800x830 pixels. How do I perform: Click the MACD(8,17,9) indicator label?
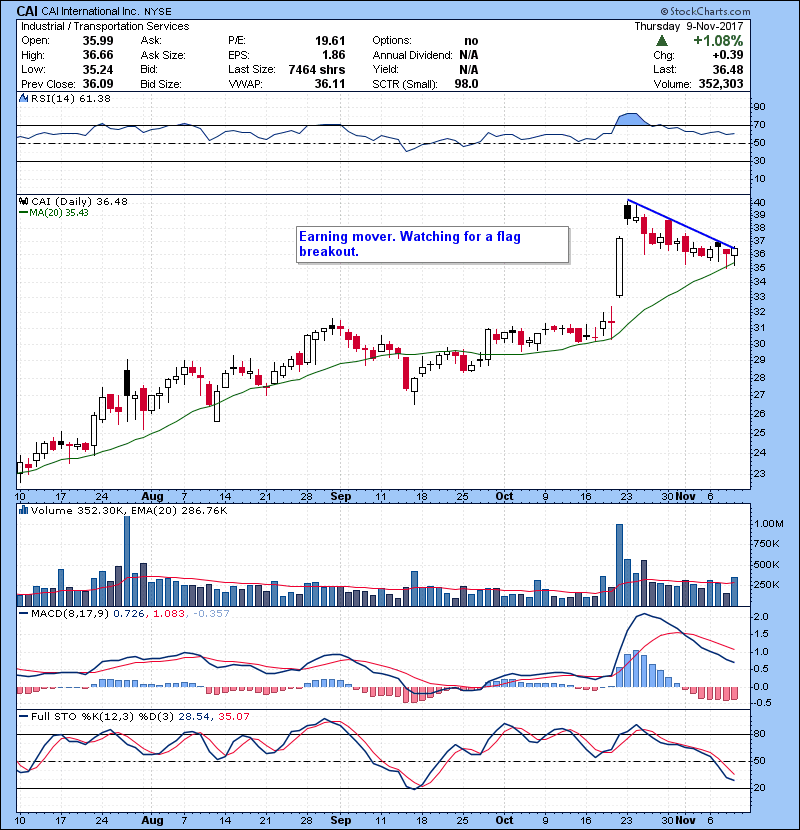(x=70, y=614)
